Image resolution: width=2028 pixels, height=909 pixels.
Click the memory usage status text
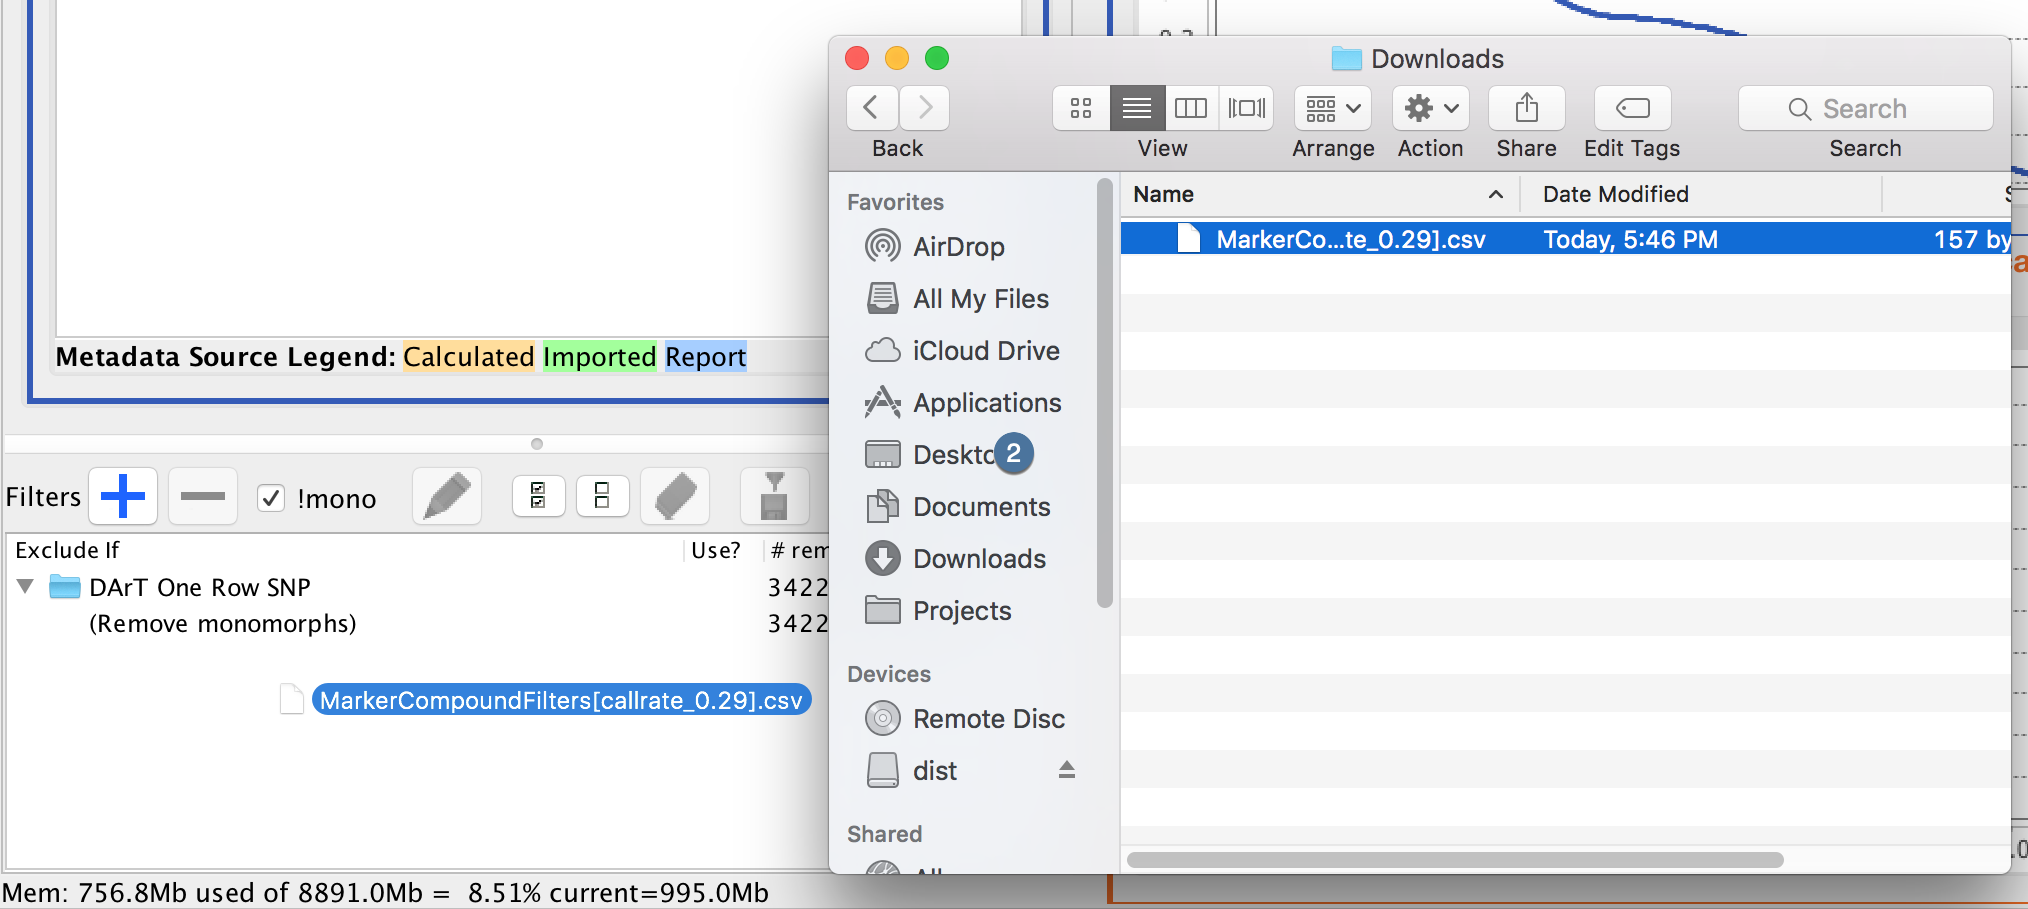pos(386,892)
